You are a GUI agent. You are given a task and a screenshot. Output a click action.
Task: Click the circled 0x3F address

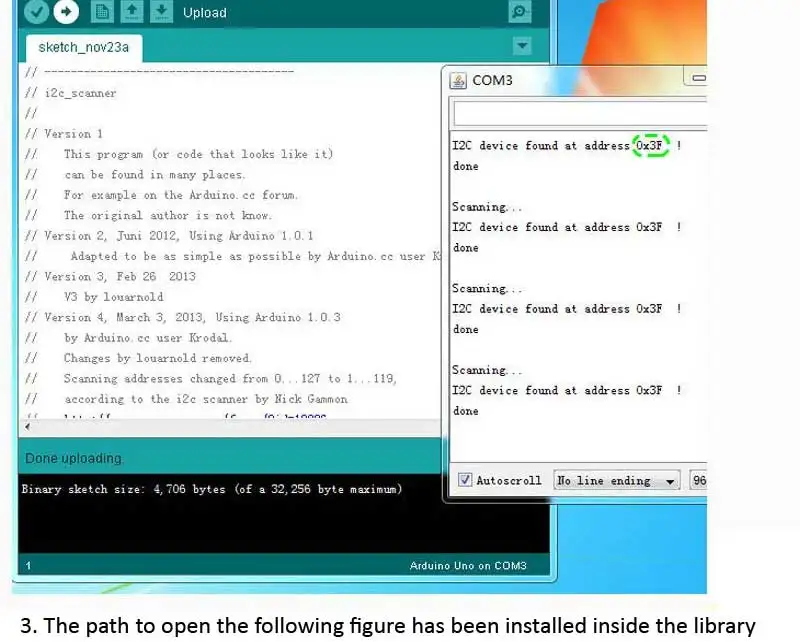[x=650, y=145]
